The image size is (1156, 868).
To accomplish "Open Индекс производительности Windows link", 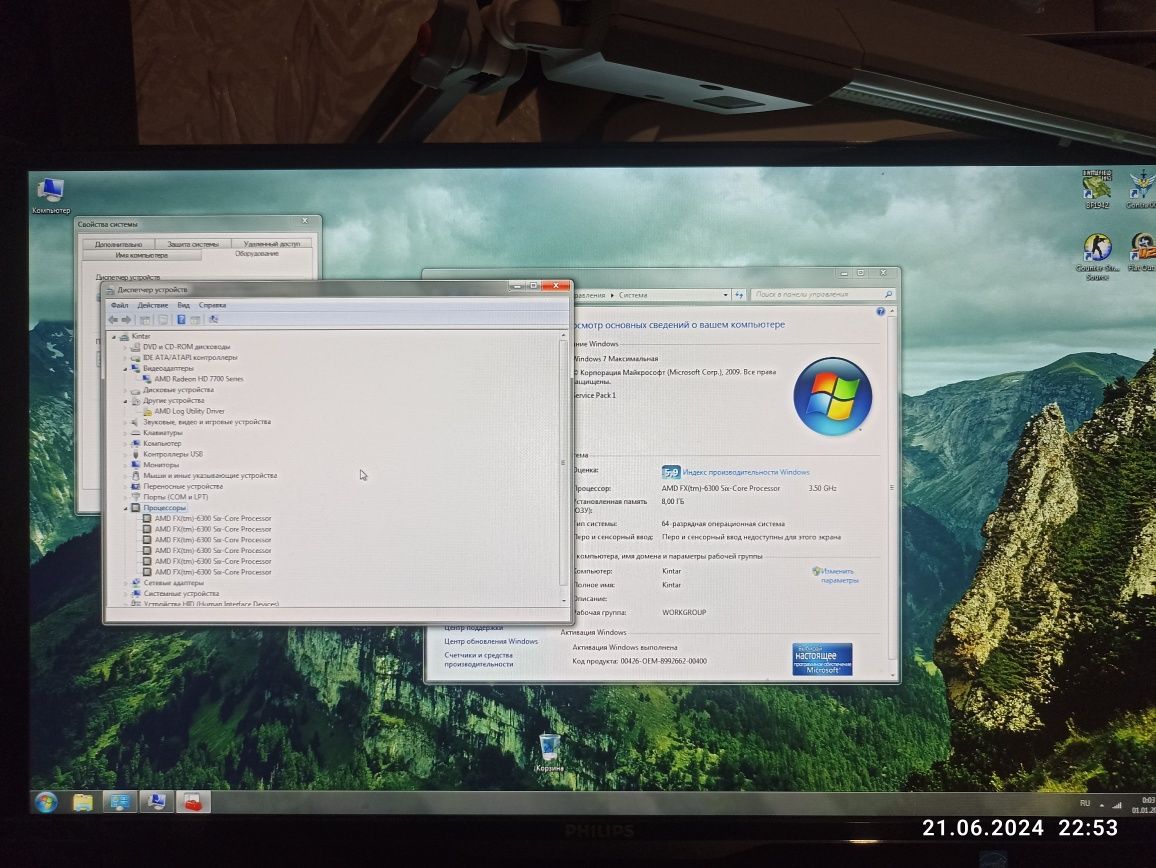I will pyautogui.click(x=746, y=472).
